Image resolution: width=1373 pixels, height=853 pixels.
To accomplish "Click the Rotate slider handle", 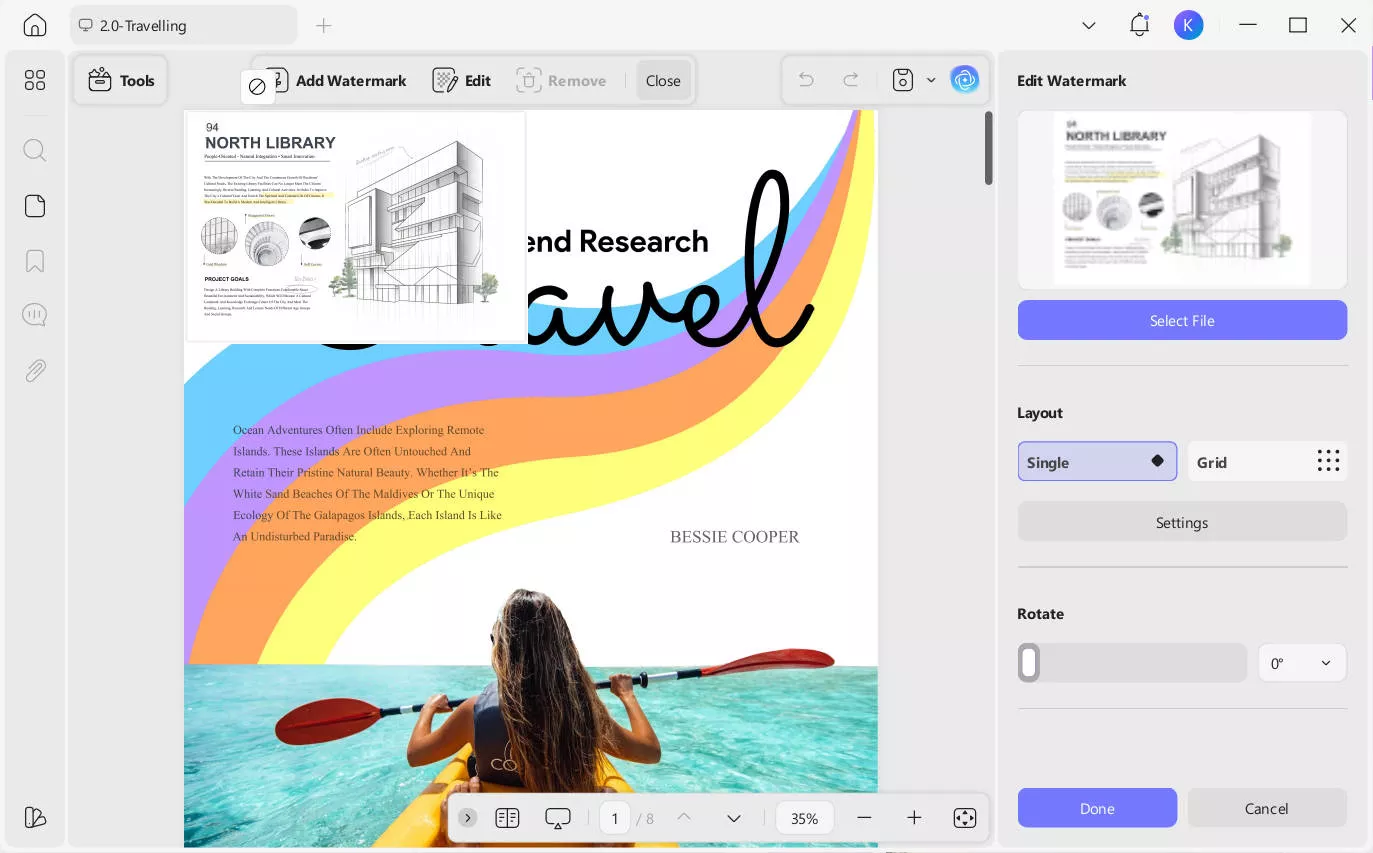I will [x=1029, y=662].
